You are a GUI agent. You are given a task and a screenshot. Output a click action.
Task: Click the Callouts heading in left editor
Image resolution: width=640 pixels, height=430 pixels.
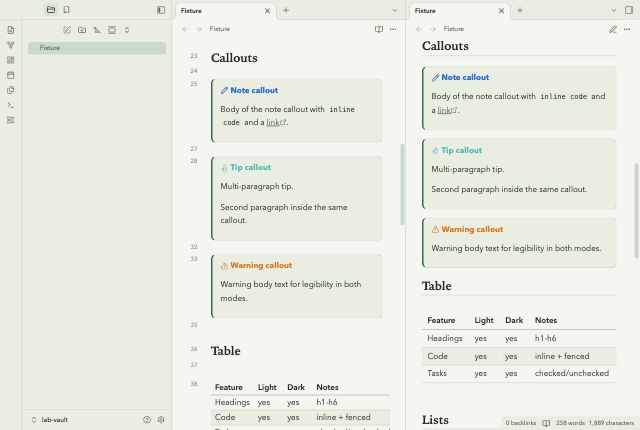pyautogui.click(x=234, y=58)
